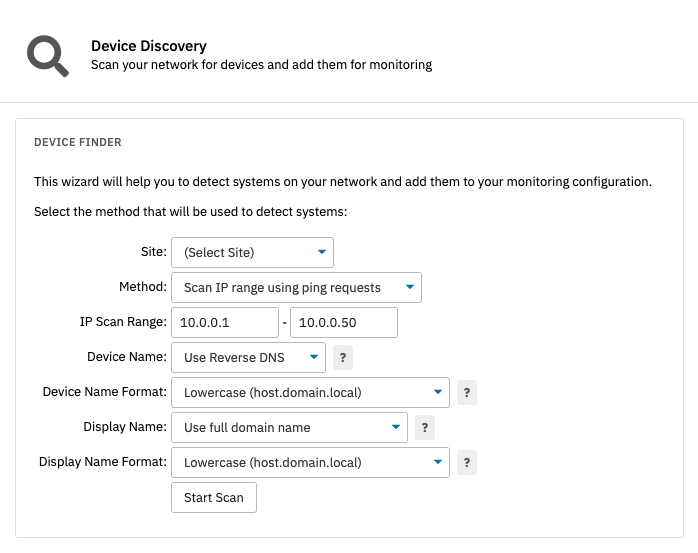Open help for the Device Name setting
The height and width of the screenshot is (553, 698).
pos(342,357)
